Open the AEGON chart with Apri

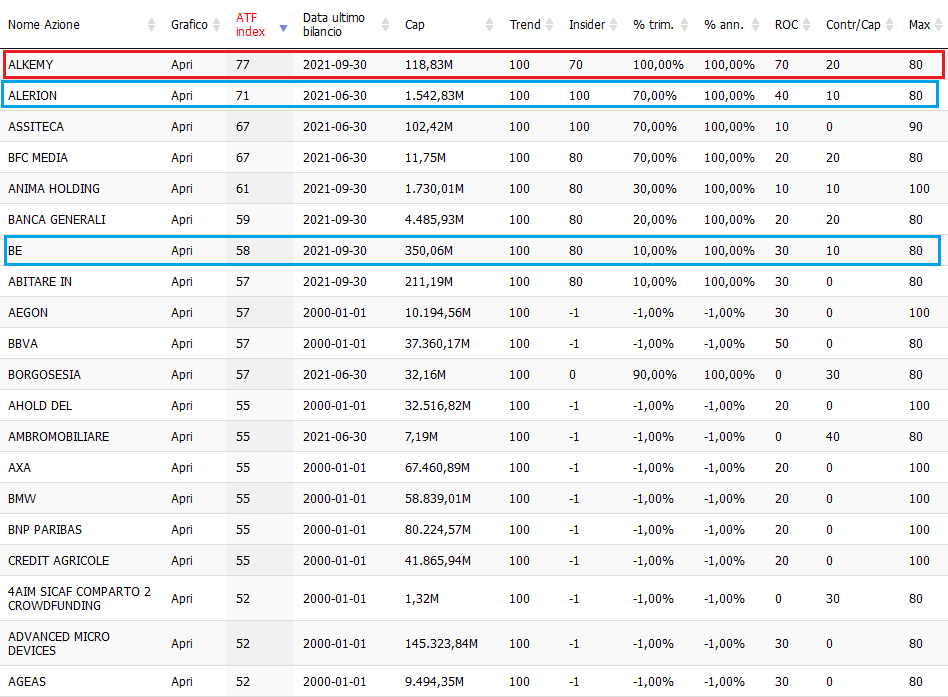(x=182, y=313)
